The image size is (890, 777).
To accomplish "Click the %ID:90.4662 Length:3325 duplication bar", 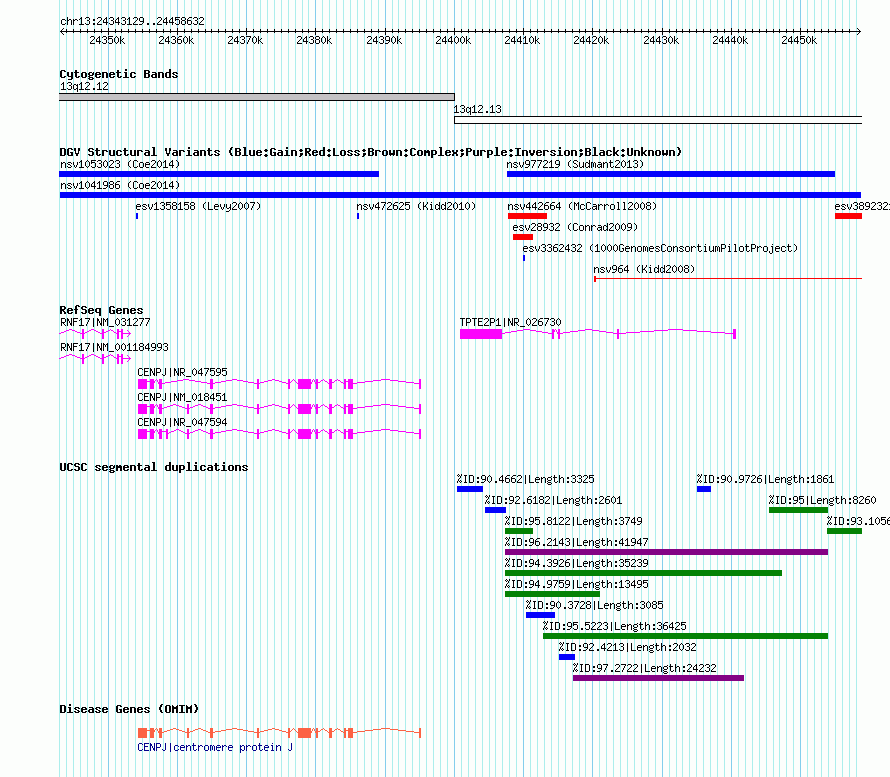I will (470, 489).
